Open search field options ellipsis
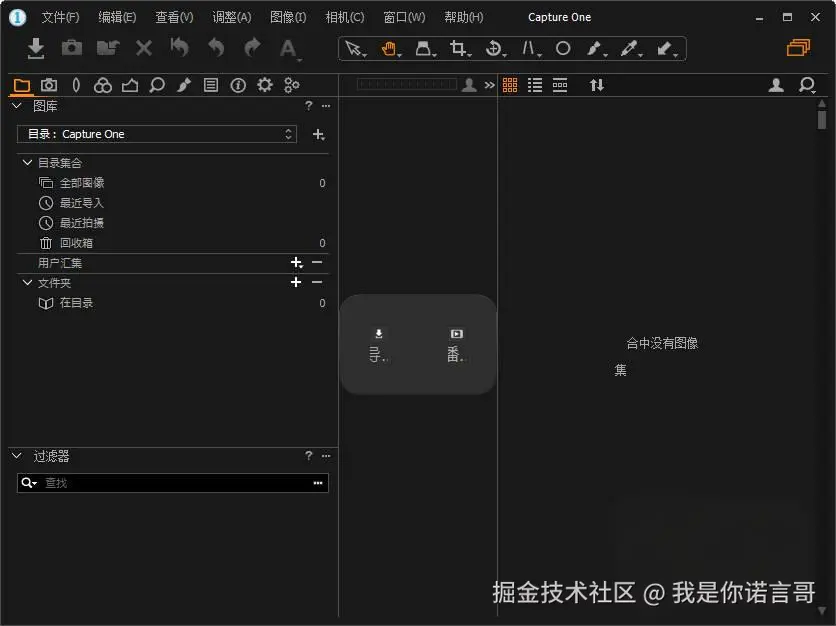The width and height of the screenshot is (836, 626). 318,483
